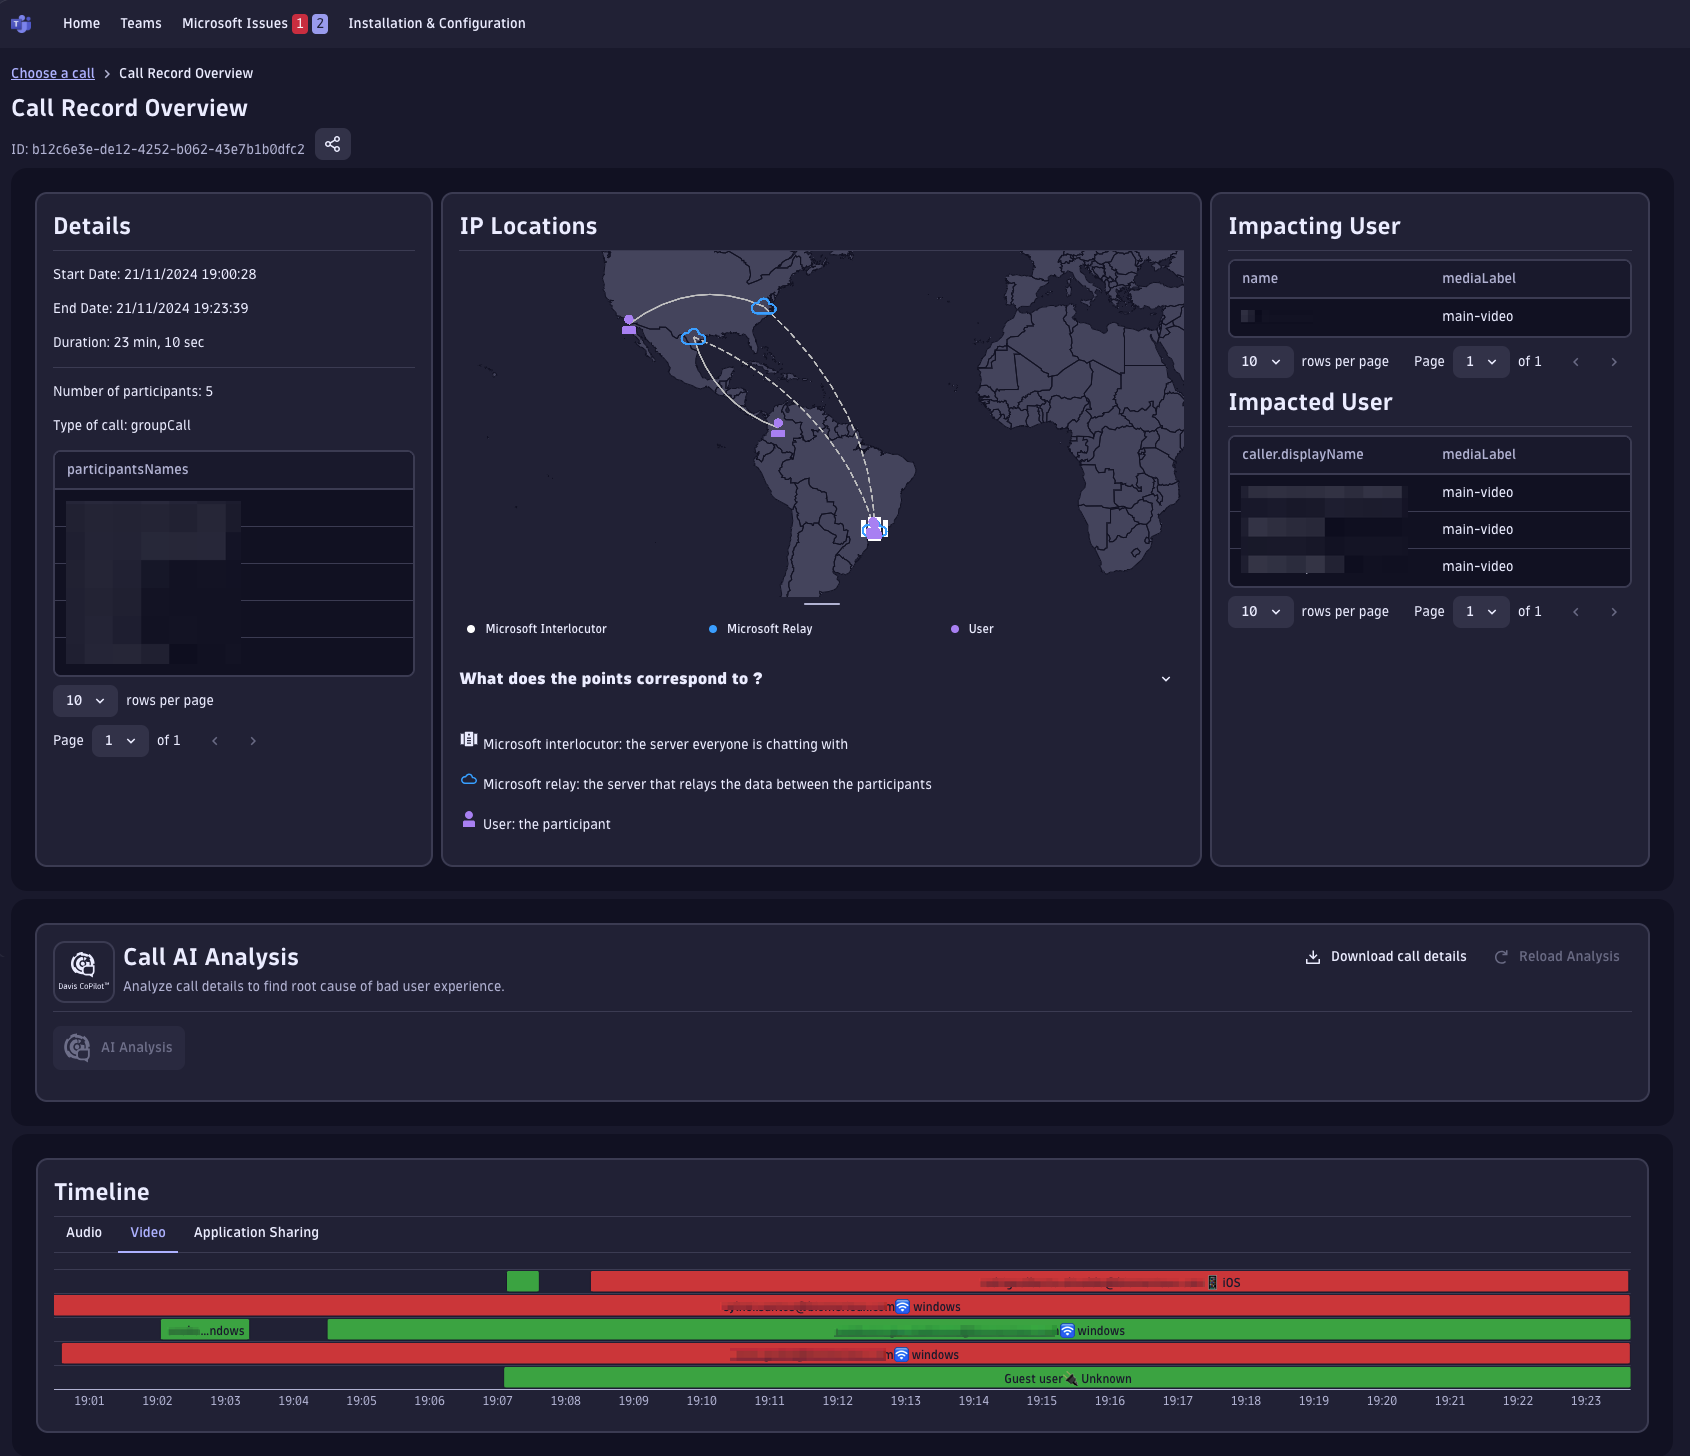Image resolution: width=1690 pixels, height=1456 pixels.
Task: Click Download call details button
Action: tap(1386, 957)
